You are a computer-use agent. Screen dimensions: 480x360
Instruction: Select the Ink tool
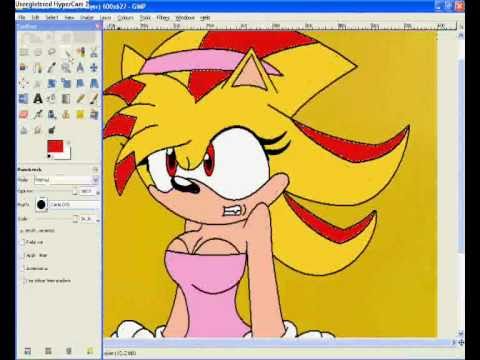[x=52, y=115]
